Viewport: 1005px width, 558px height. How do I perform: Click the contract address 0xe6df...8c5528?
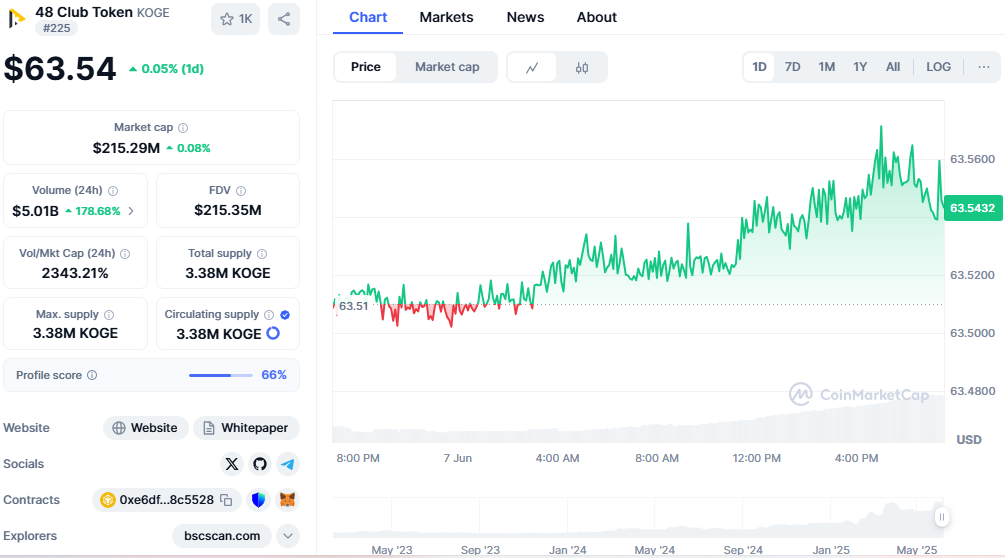point(167,500)
